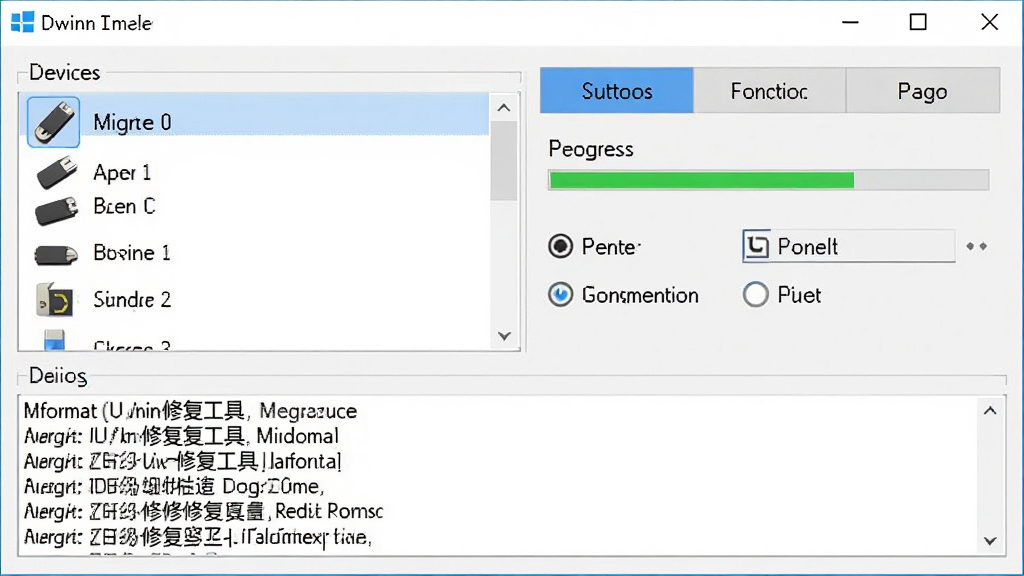Click the Bɛen C USB drive icon
Image resolution: width=1024 pixels, height=576 pixels.
[57, 210]
